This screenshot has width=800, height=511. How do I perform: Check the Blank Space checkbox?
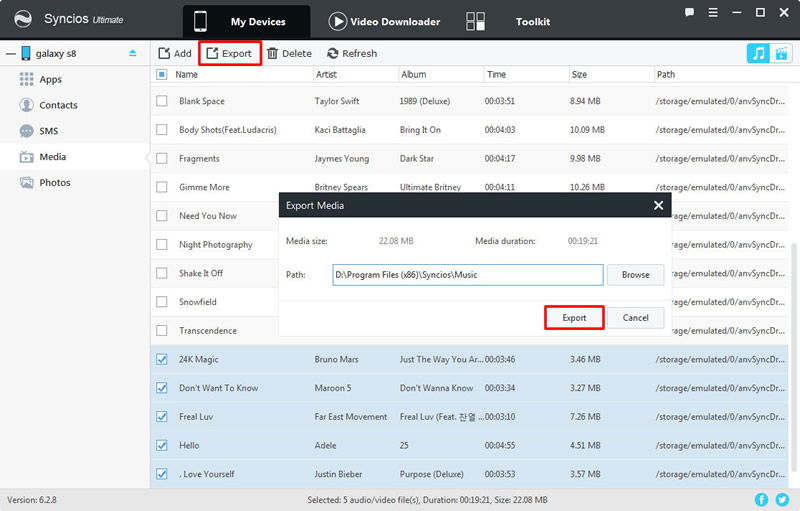pyautogui.click(x=162, y=101)
